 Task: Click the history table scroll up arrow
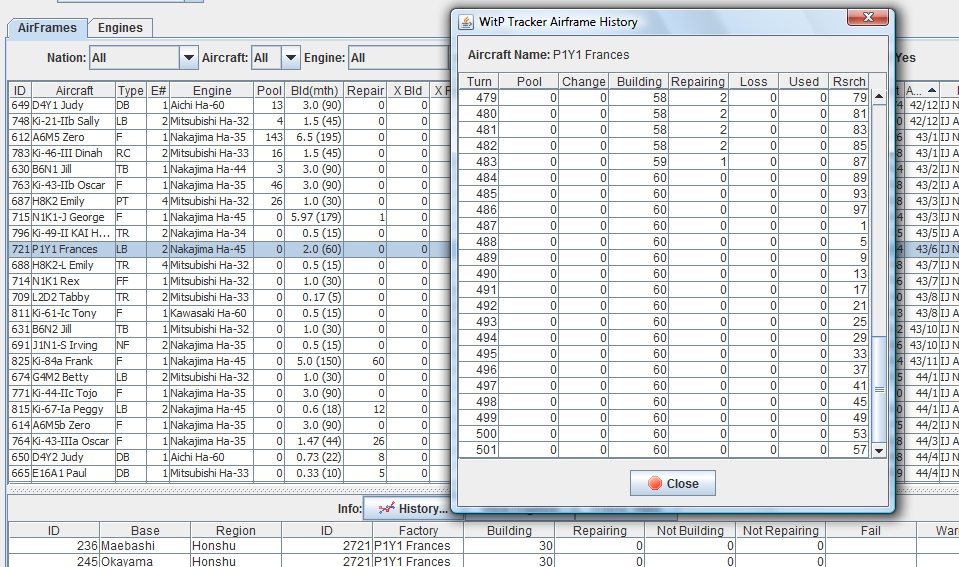(x=878, y=97)
